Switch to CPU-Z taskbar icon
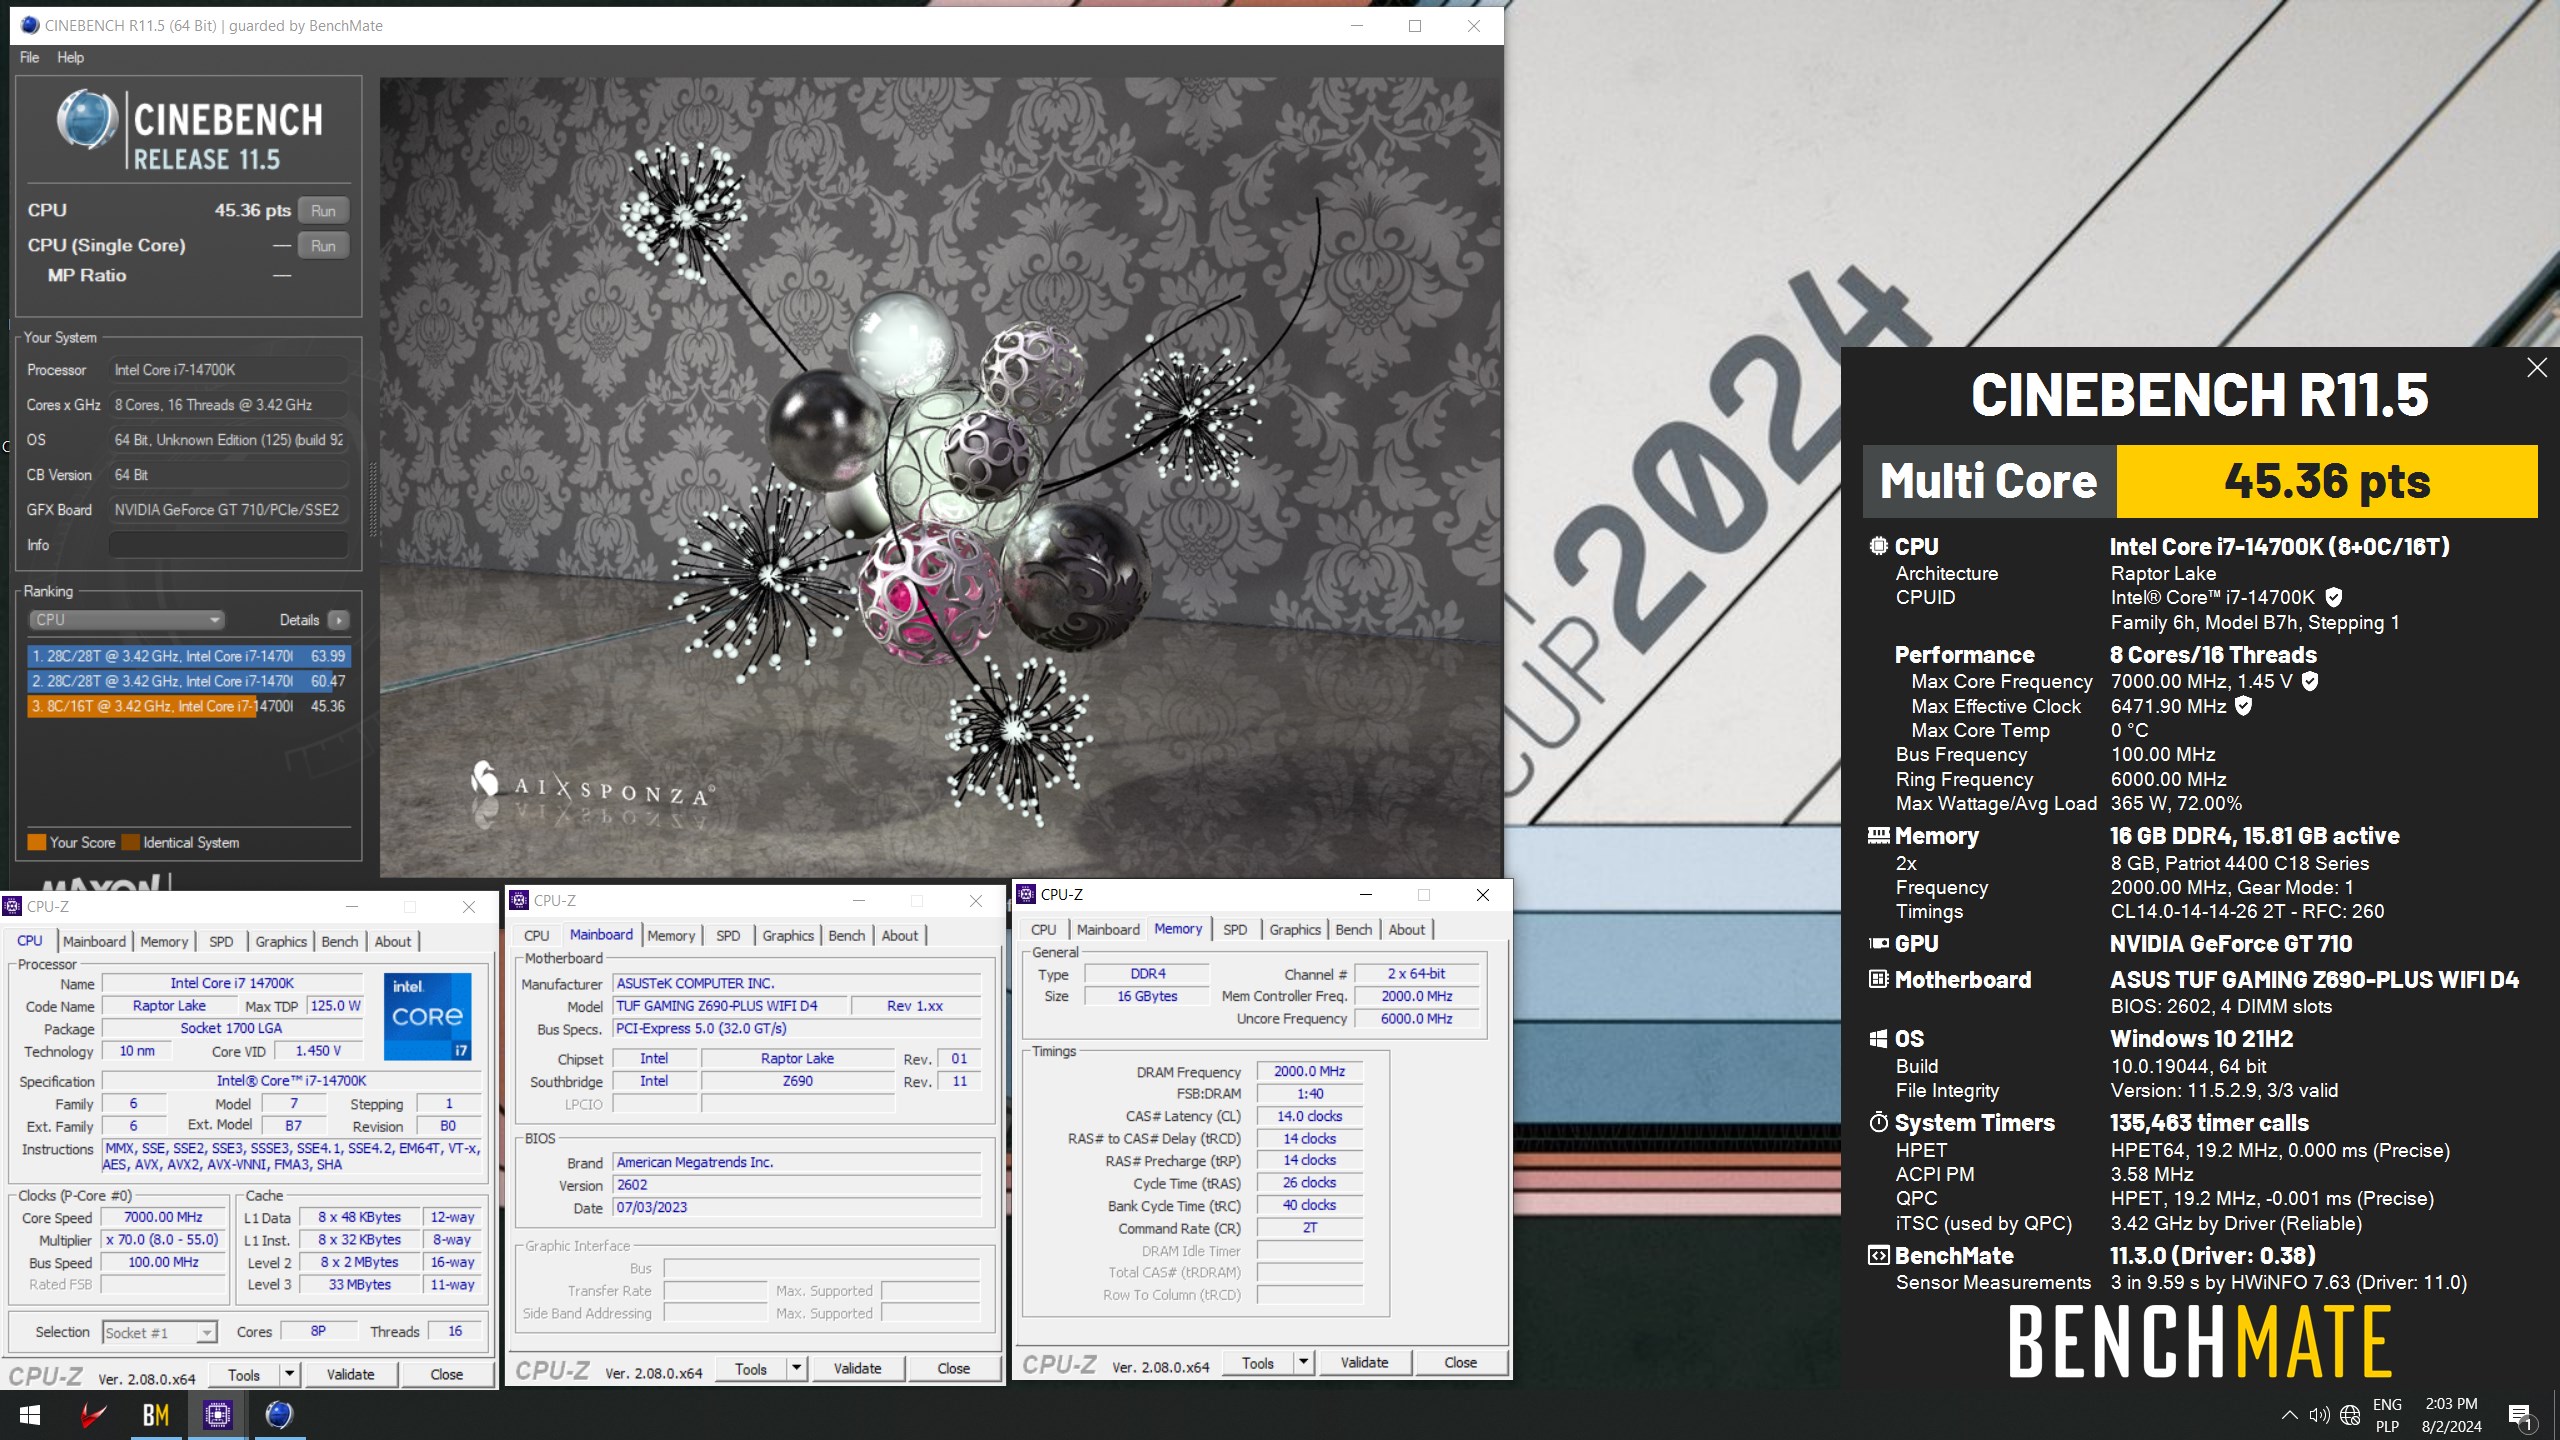Viewport: 2560px width, 1440px height. 217,1415
